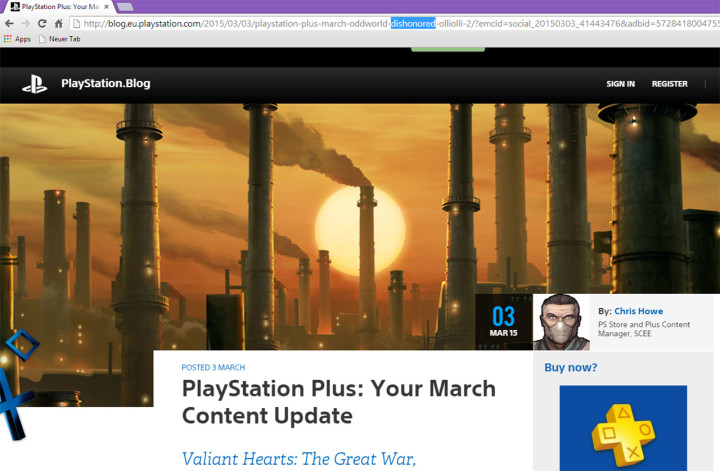The width and height of the screenshot is (720, 471).
Task: Click PS Store and Plus Content Manager text
Action: click(x=644, y=329)
